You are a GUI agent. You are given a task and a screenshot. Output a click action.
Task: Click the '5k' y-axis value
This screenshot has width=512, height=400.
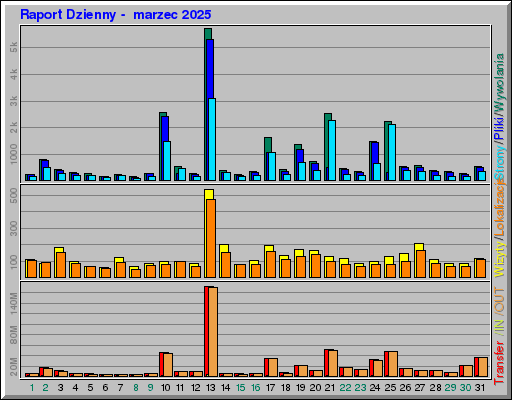[x=14, y=47]
